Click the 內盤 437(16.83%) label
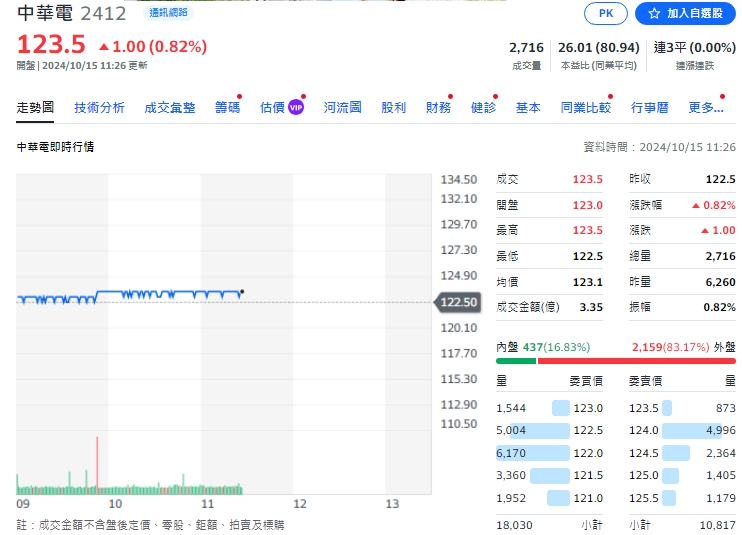 (x=543, y=347)
